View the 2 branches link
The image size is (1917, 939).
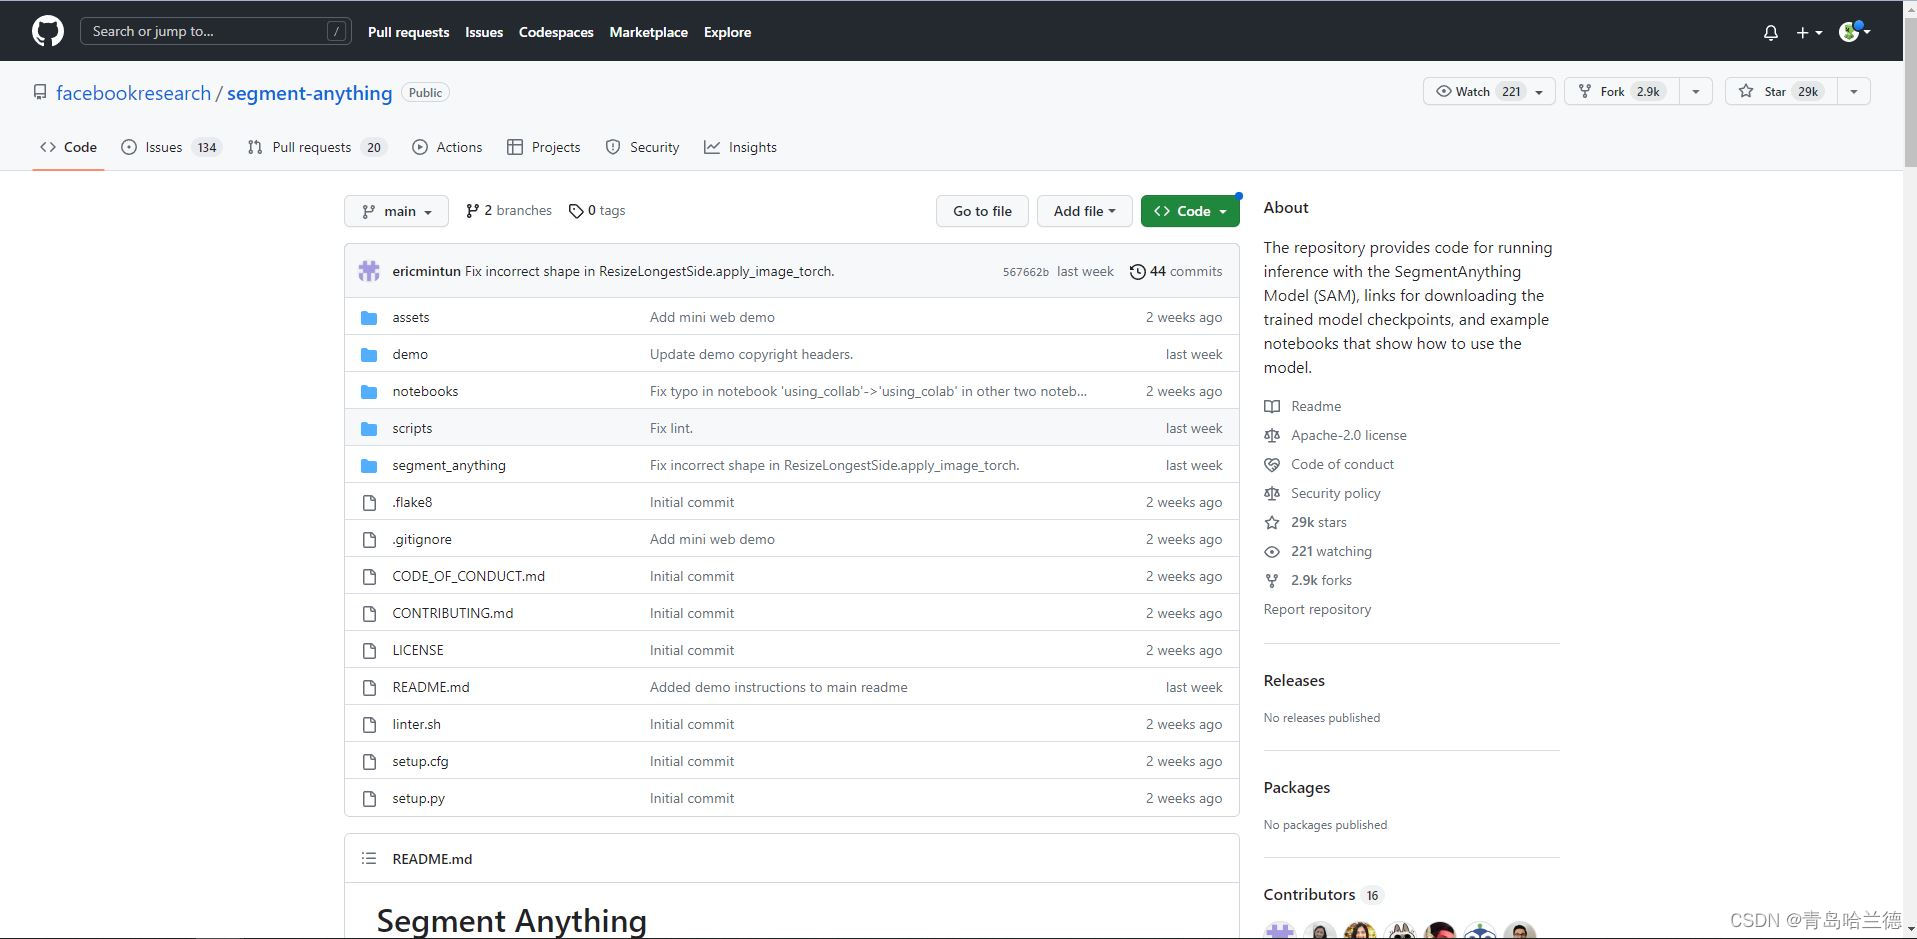click(509, 210)
